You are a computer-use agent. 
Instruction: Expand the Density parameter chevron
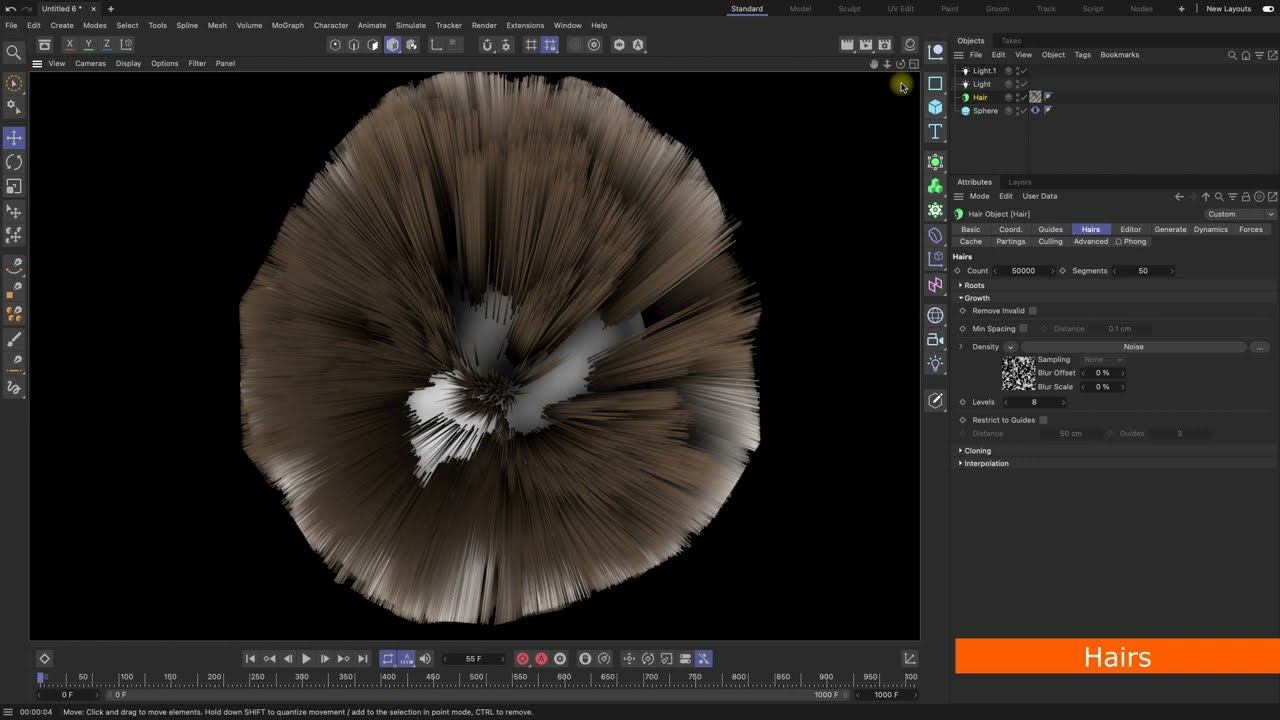click(x=961, y=347)
